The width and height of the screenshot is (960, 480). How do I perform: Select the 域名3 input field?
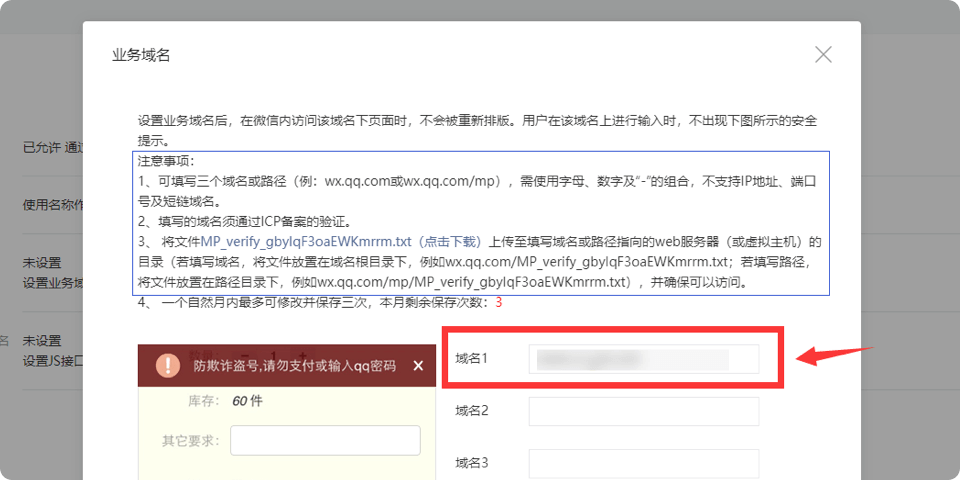pyautogui.click(x=643, y=463)
